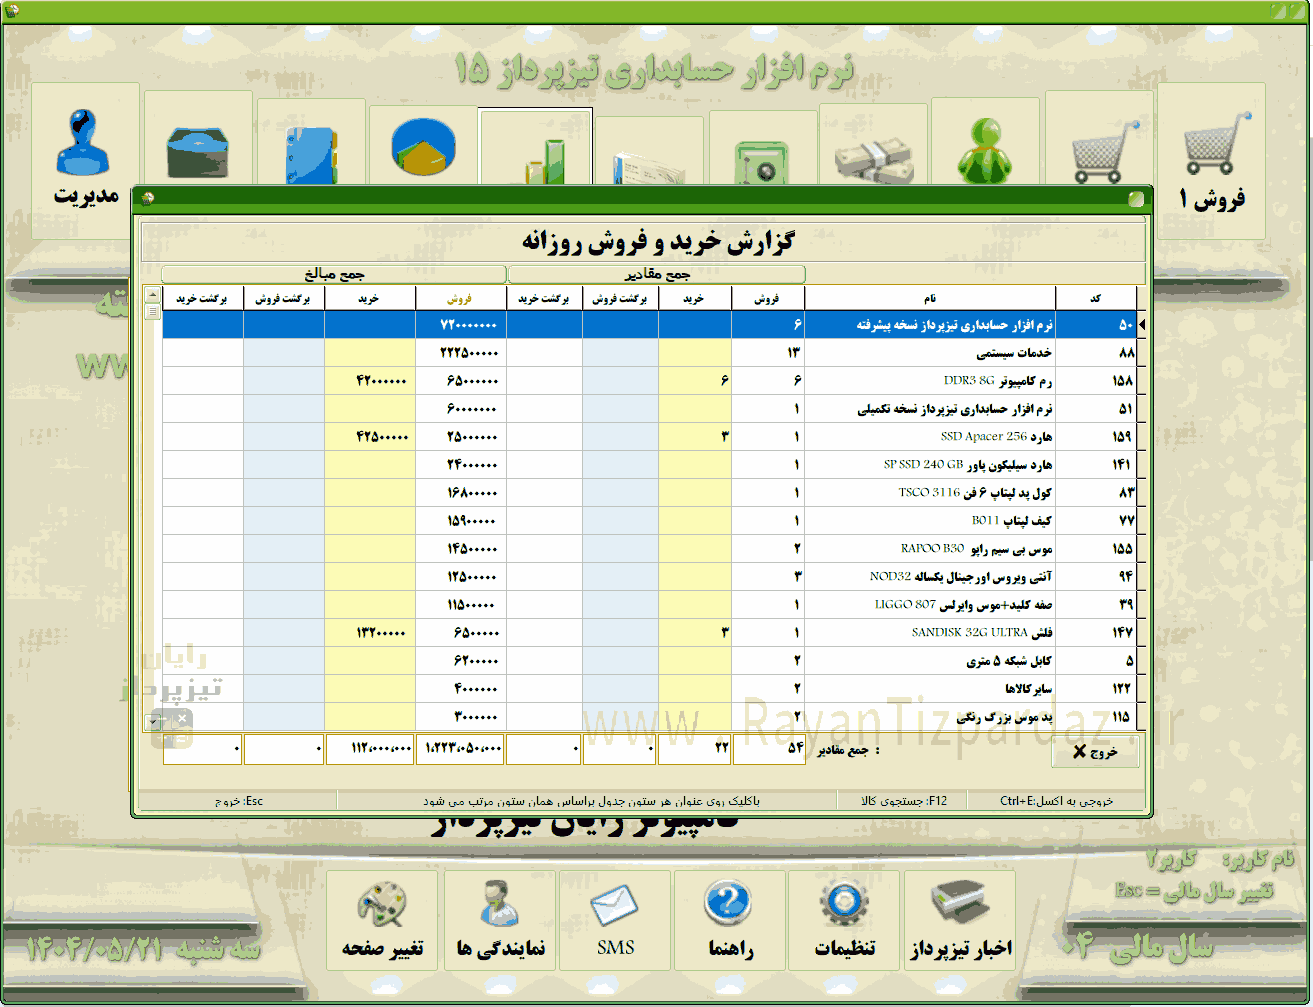This screenshot has height=1007, width=1313.
Task: Open the نمایندگی ها agents button
Action: [500, 920]
